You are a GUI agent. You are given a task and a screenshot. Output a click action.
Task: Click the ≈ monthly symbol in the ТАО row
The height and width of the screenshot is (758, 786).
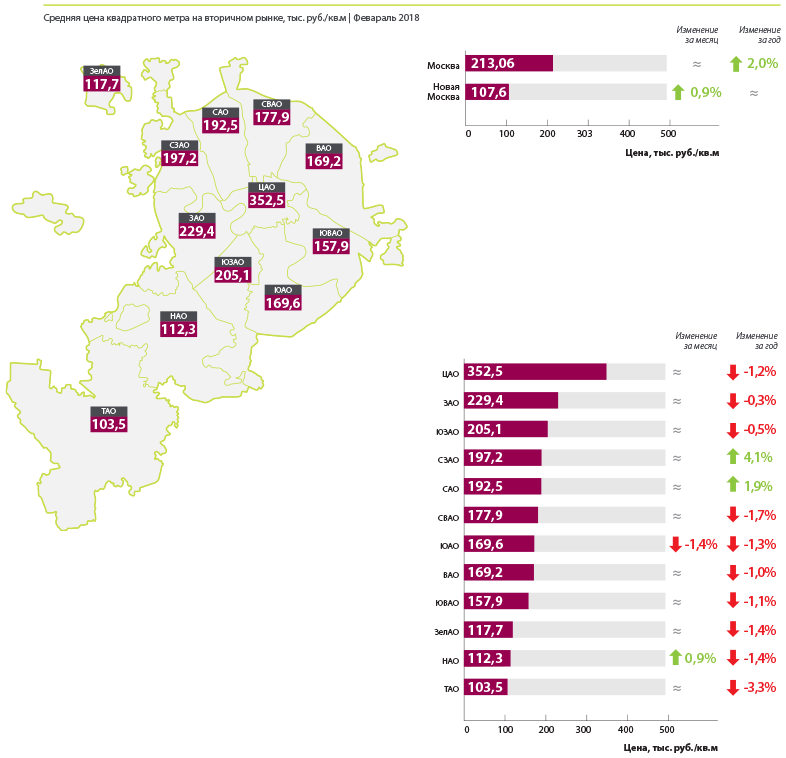(x=677, y=688)
